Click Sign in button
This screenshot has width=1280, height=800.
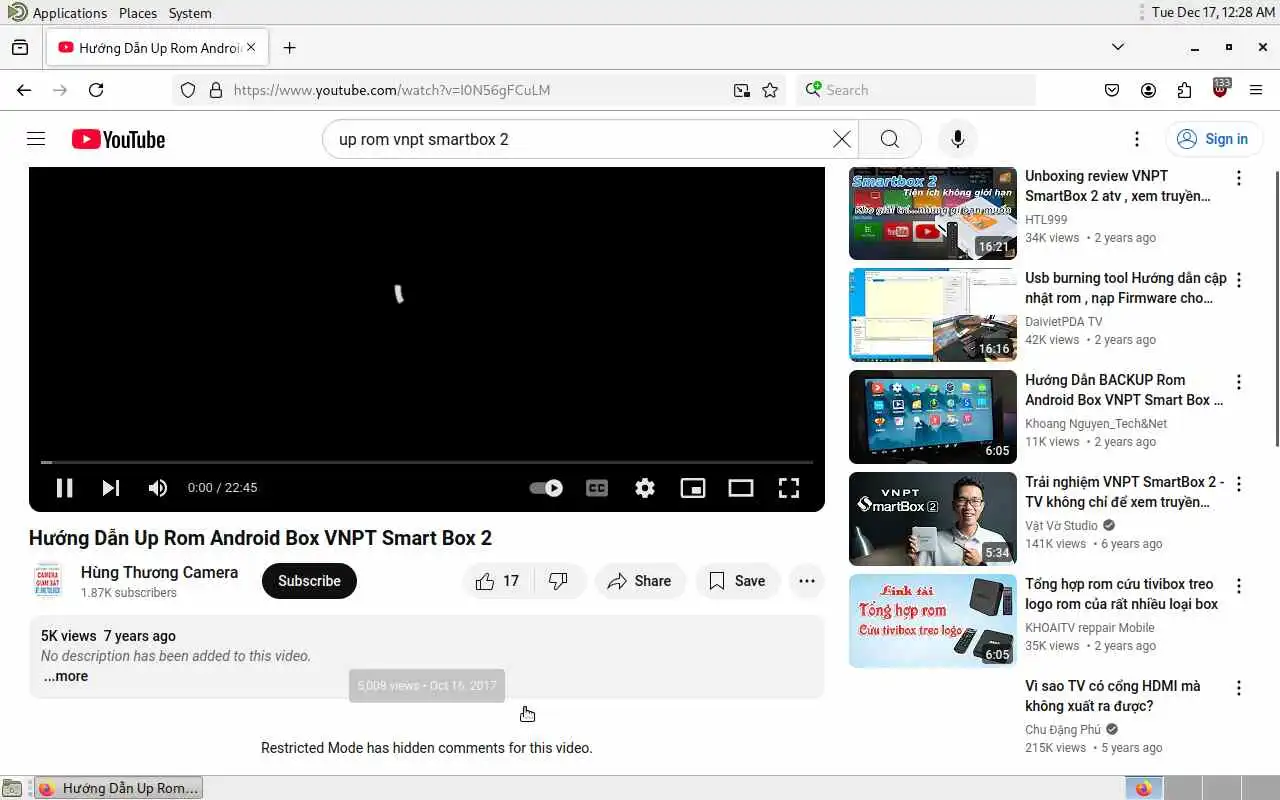pos(1214,139)
